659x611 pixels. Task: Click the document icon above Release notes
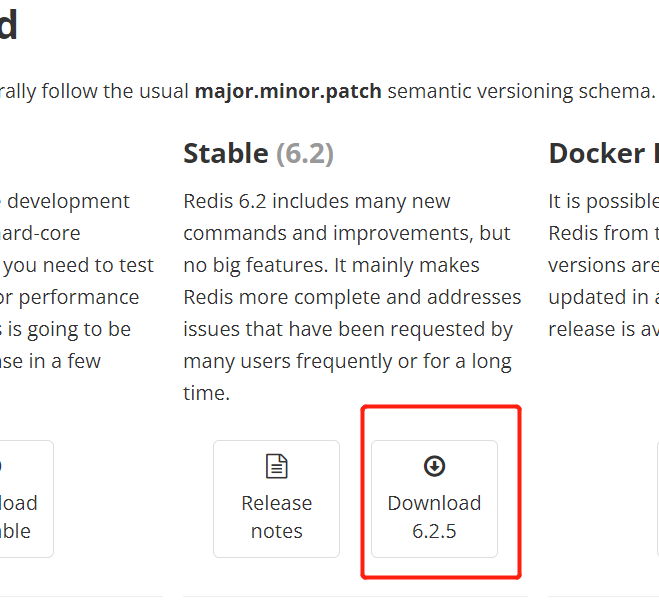pyautogui.click(x=276, y=466)
